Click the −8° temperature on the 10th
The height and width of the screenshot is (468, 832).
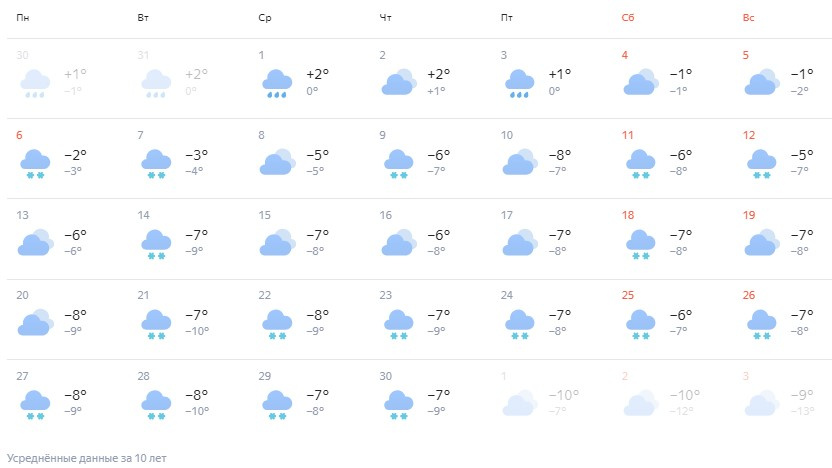click(x=559, y=155)
